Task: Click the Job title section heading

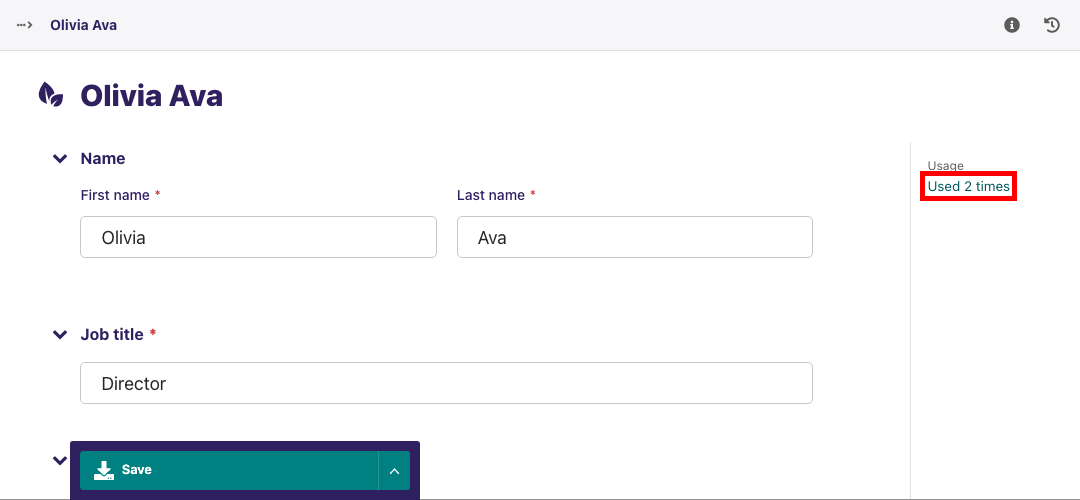Action: (x=112, y=335)
